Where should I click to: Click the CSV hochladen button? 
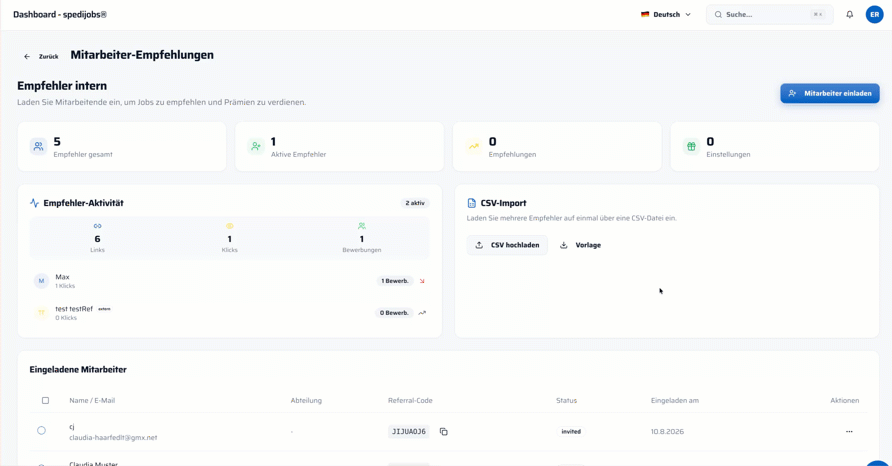pos(507,245)
